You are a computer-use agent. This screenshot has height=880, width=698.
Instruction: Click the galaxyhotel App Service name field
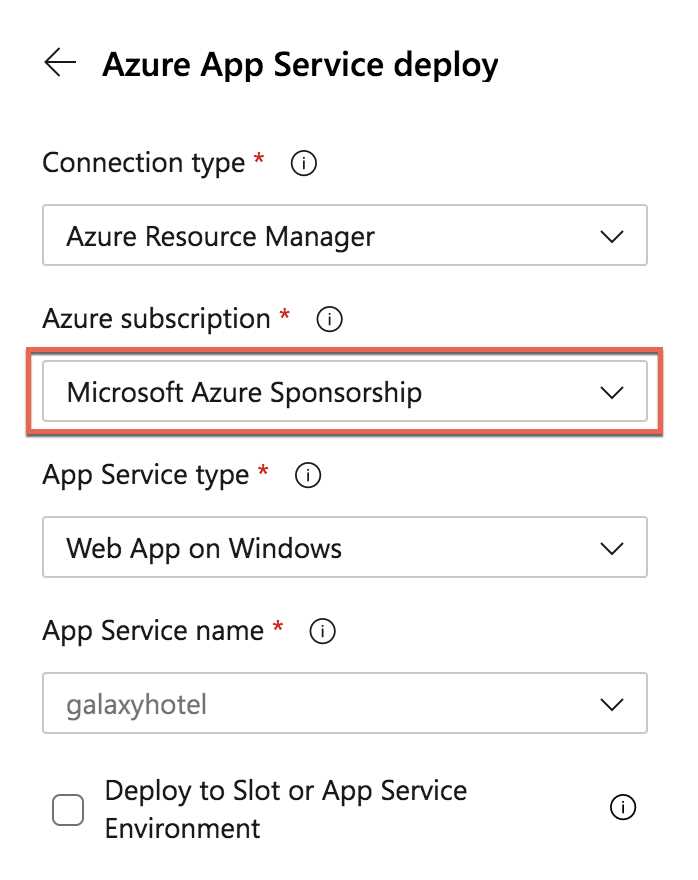tap(345, 704)
